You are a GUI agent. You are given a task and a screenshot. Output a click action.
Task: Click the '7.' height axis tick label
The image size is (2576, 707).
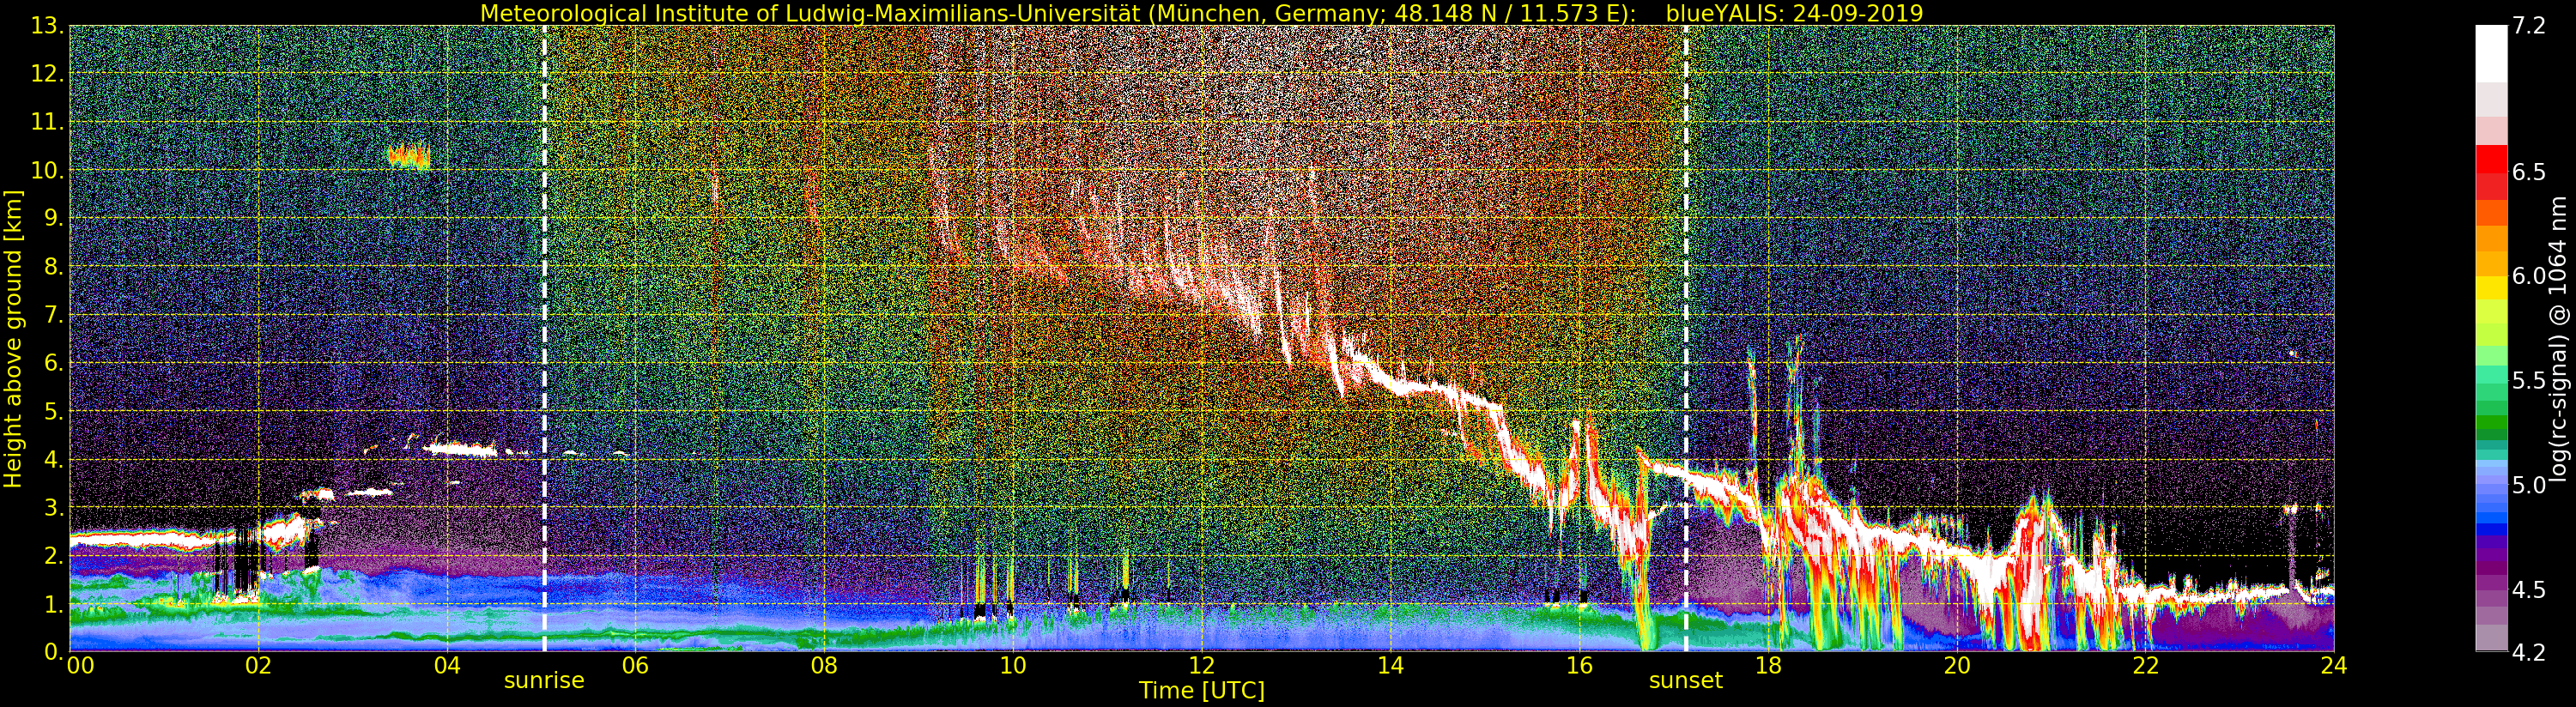(x=53, y=315)
